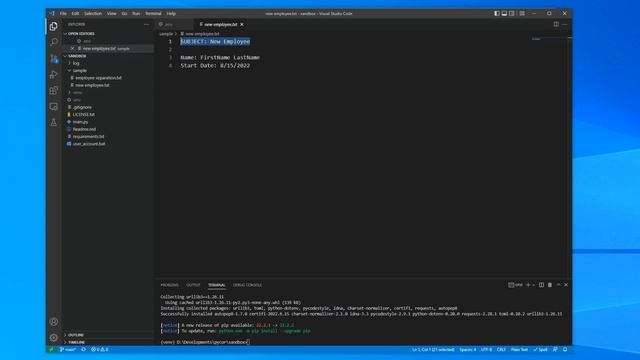The height and width of the screenshot is (360, 640).
Task: Open the Explorer view in activity bar
Action: (x=53, y=27)
